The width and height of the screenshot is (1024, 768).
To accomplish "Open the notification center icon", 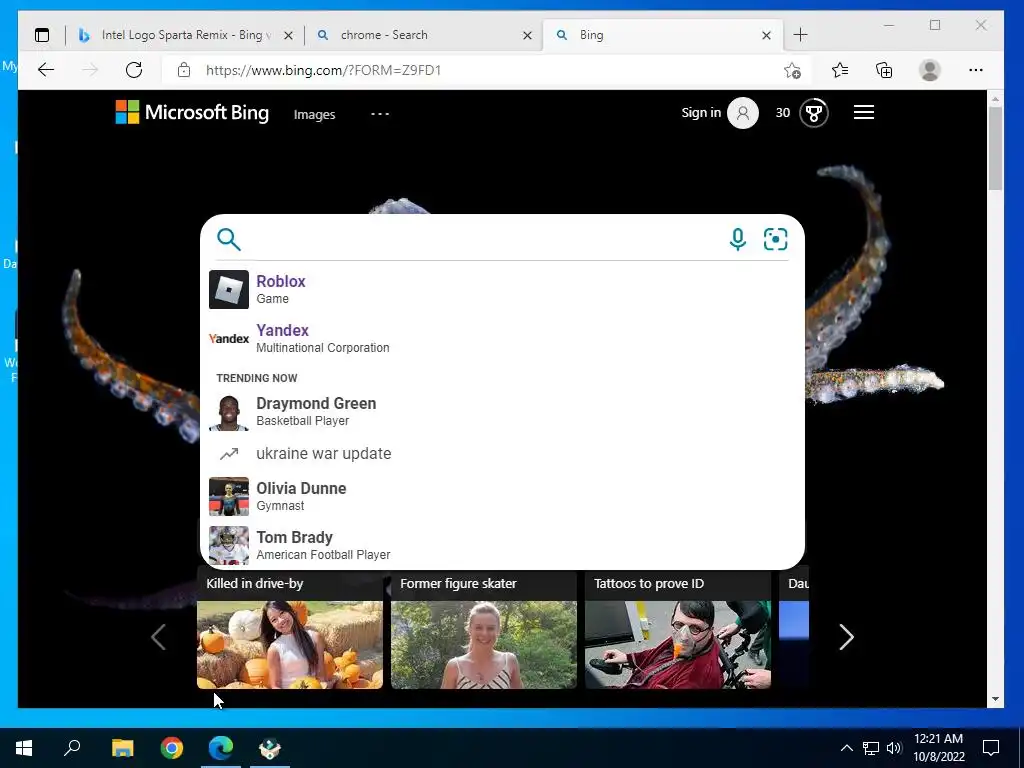I will coord(991,748).
